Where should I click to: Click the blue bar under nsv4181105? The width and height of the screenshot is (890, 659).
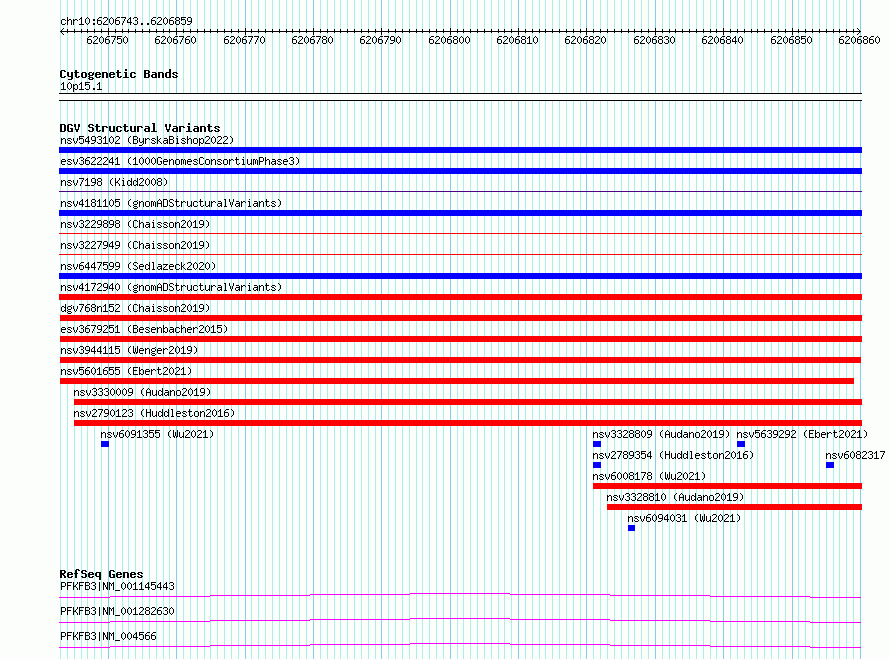(460, 213)
